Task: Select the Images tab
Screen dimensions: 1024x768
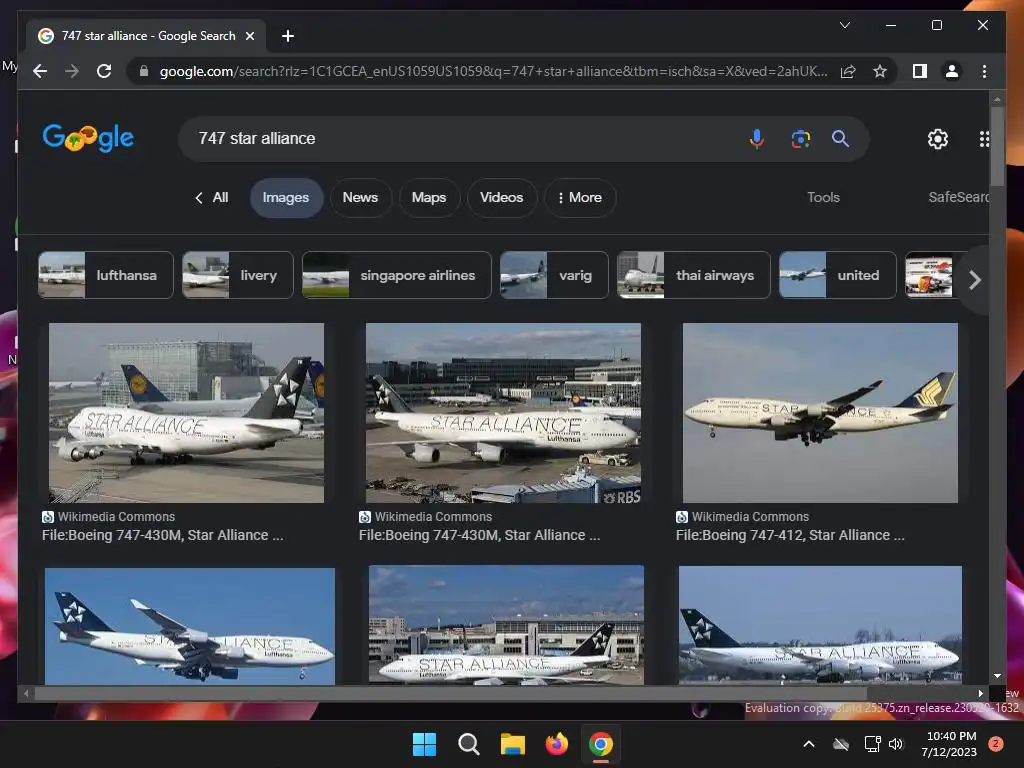Action: [286, 197]
